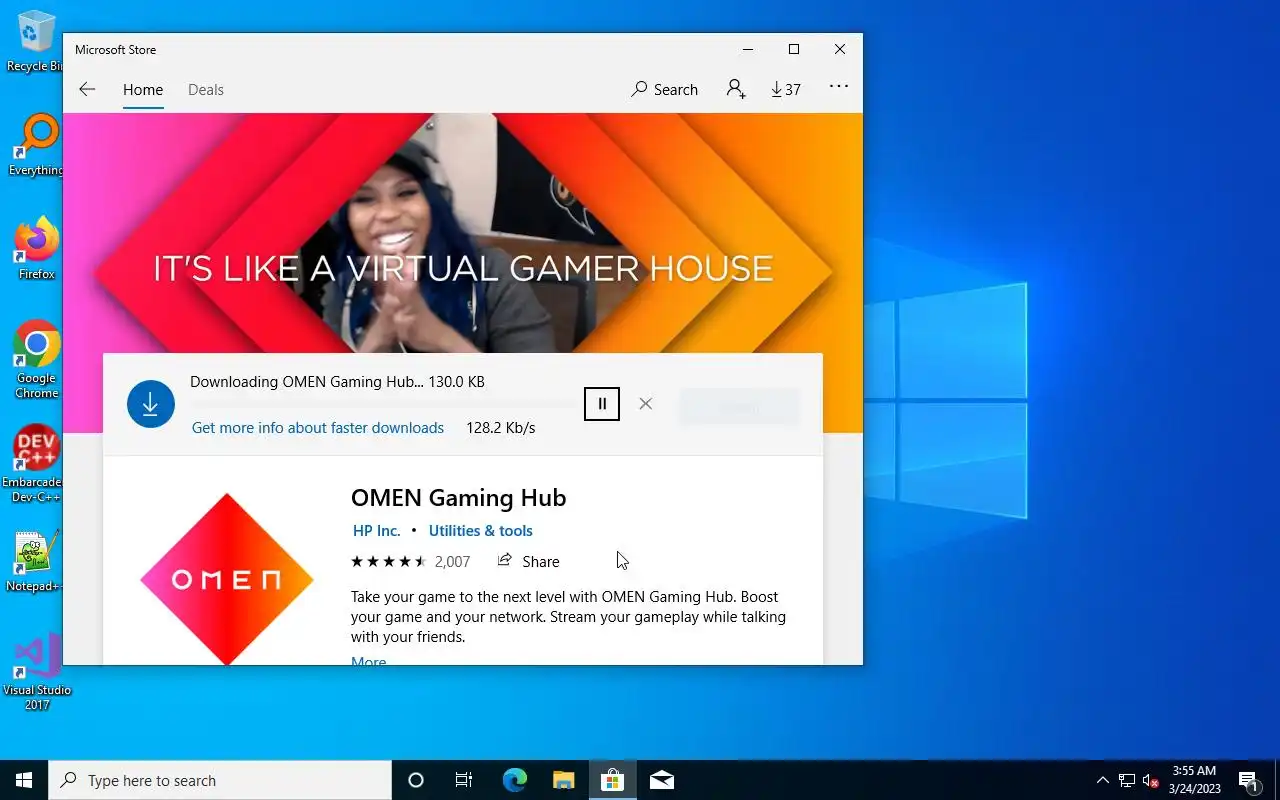Select the Google Chrome desktop shortcut
The image size is (1280, 800).
(x=37, y=359)
